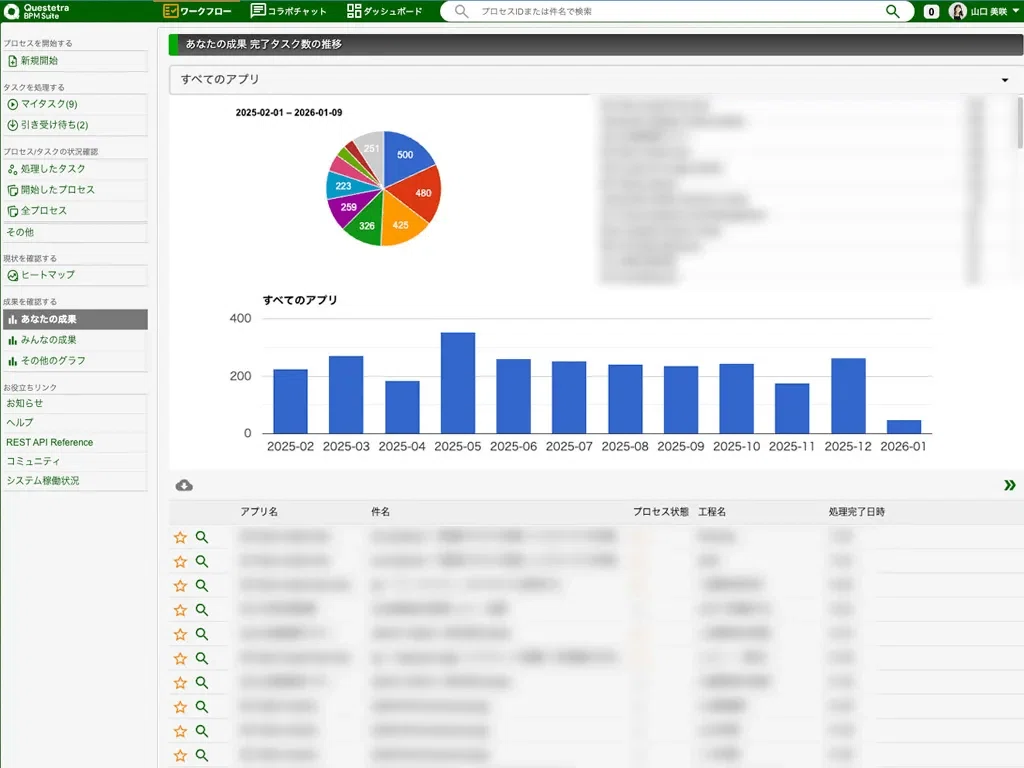The image size is (1024, 768).
Task: Star the ninth table row
Action: [180, 731]
